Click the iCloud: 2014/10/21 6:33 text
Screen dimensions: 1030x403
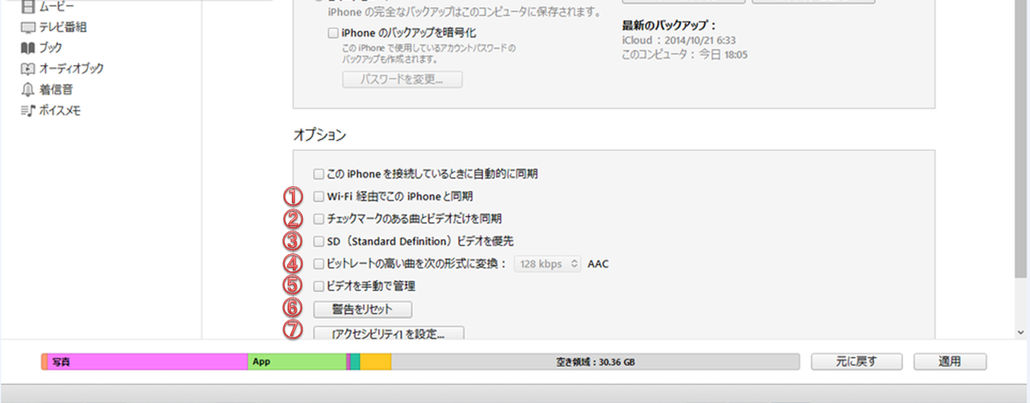click(679, 41)
